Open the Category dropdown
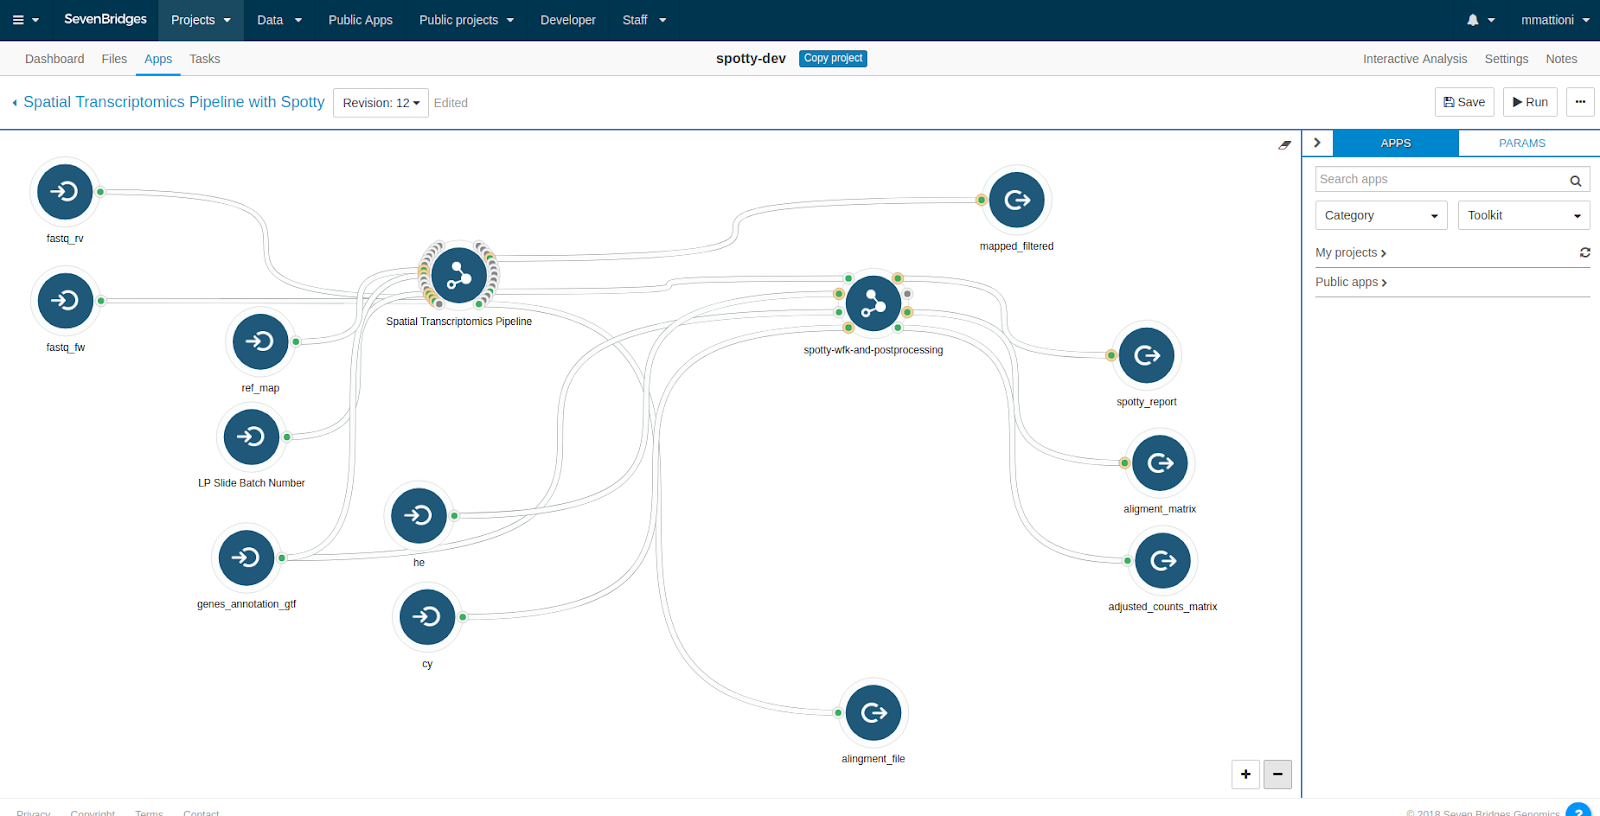1600x816 pixels. tap(1381, 215)
